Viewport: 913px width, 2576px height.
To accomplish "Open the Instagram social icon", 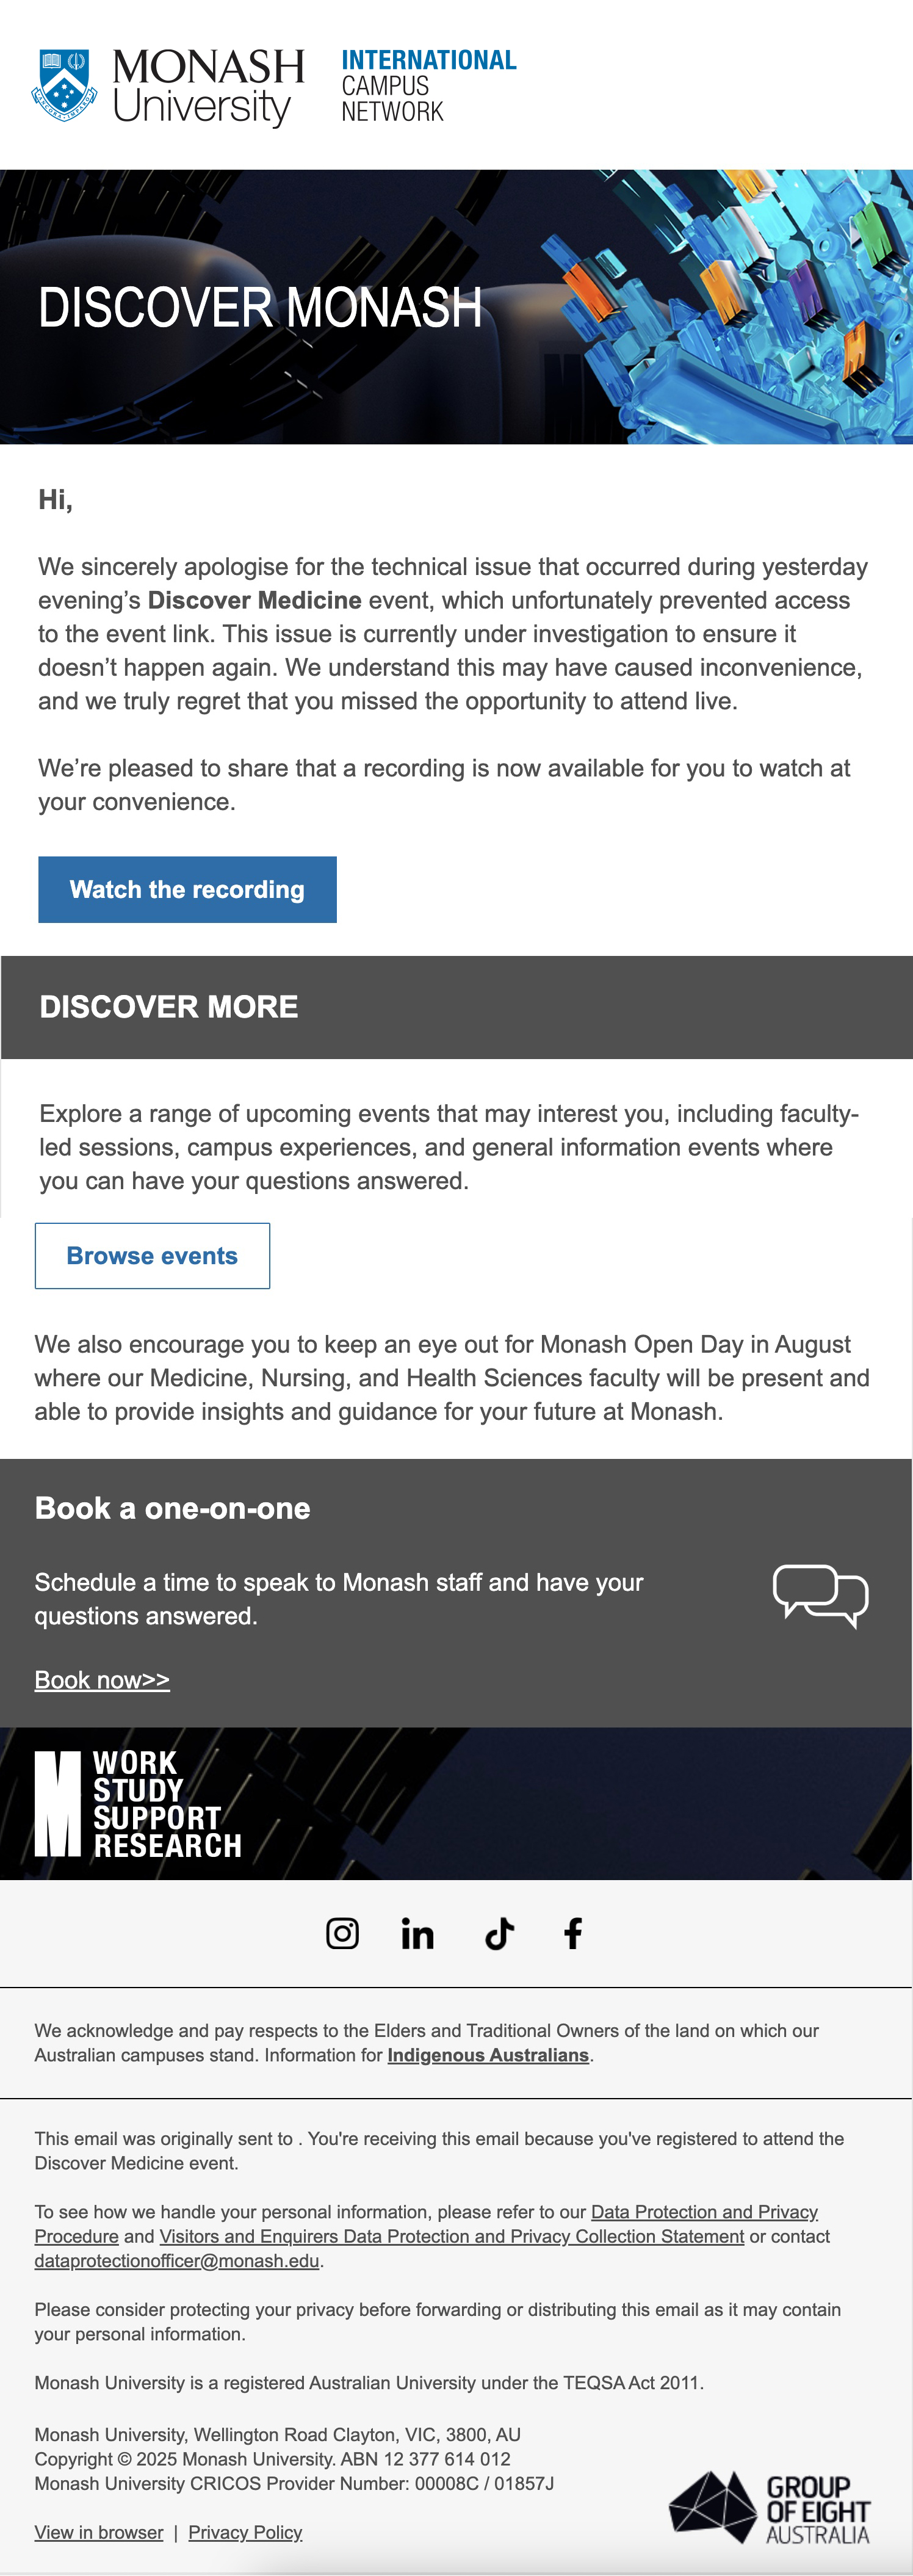I will click(x=342, y=1933).
